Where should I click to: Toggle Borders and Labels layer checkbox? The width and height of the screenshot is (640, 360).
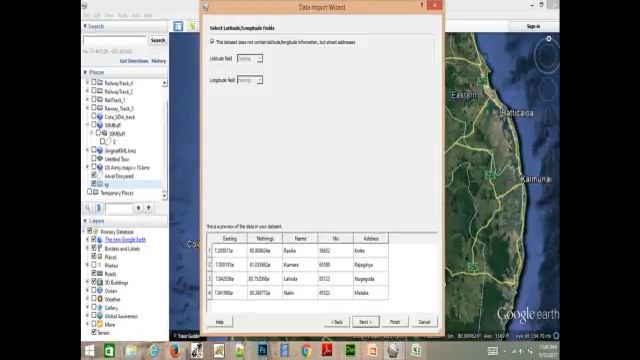[94, 248]
